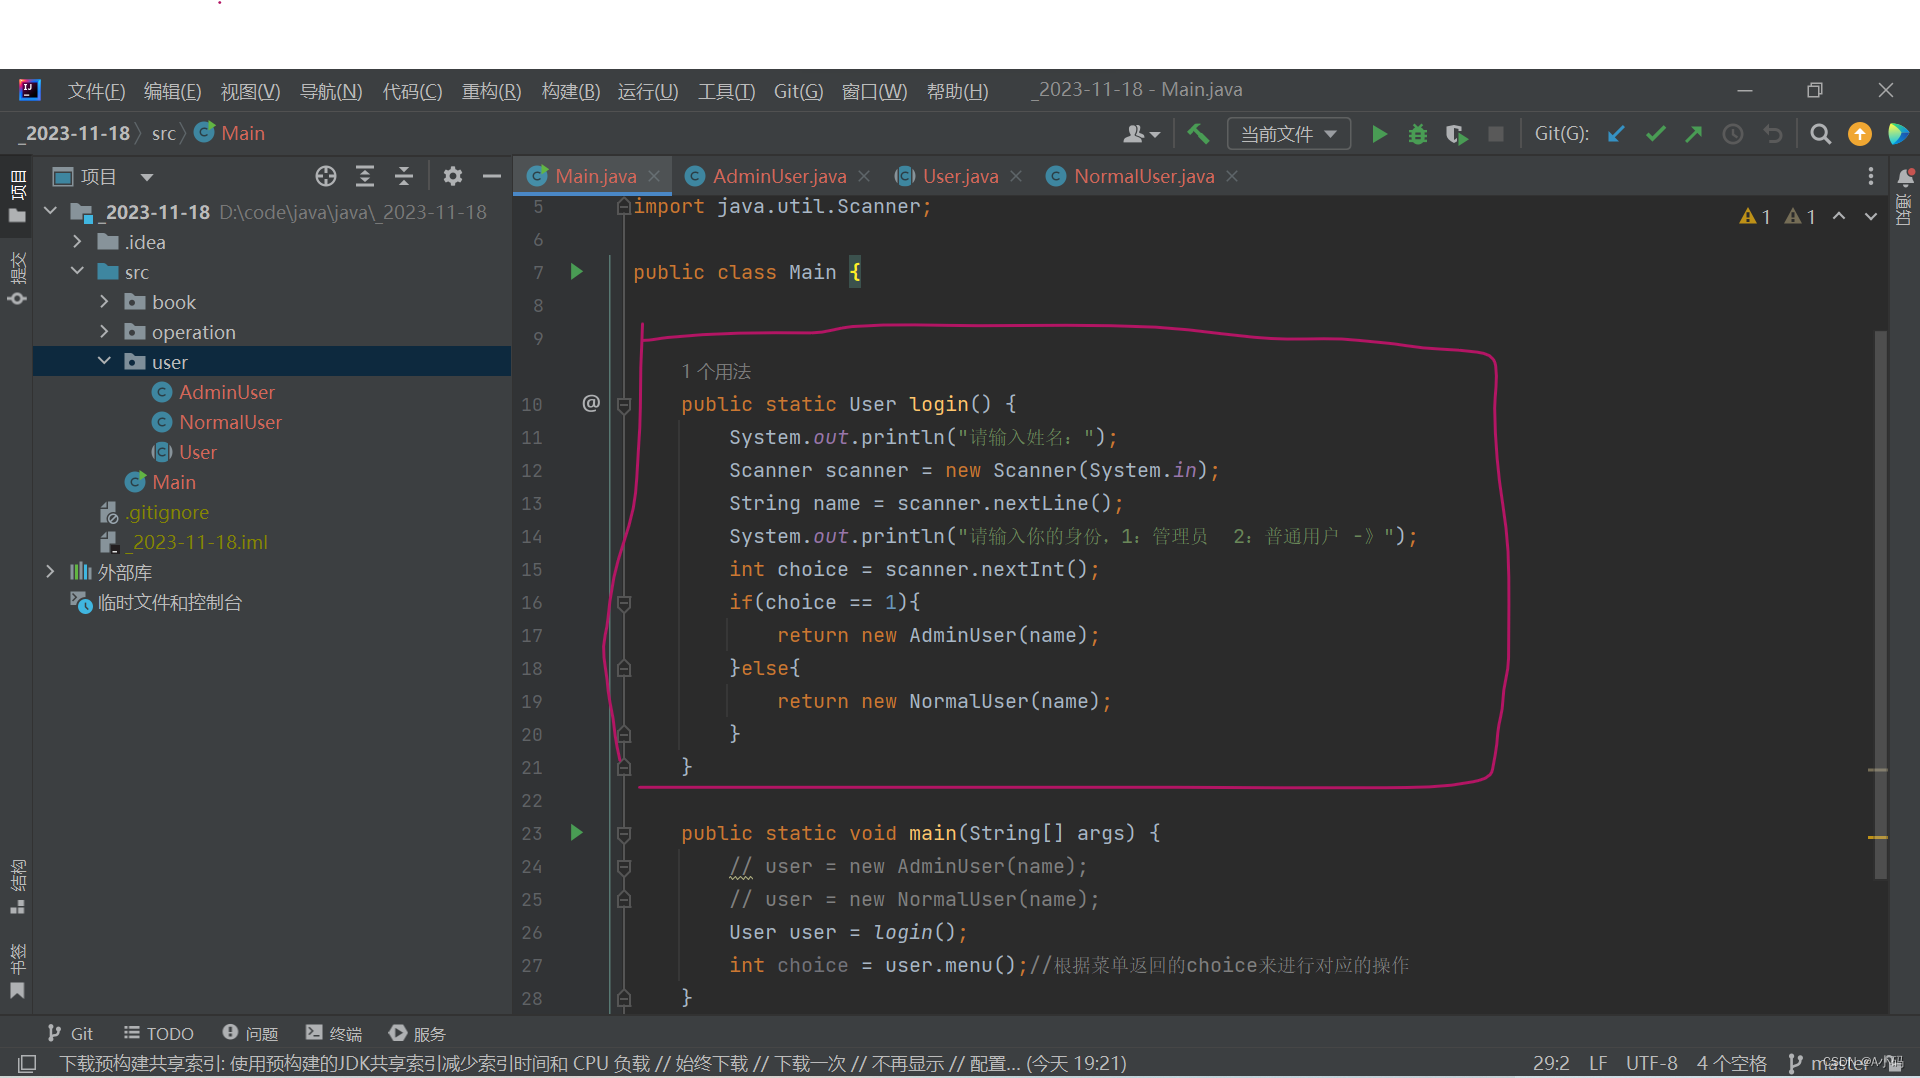This screenshot has width=1920, height=1078.
Task: Go to previous highlighted problem arrow
Action: coord(1839,216)
